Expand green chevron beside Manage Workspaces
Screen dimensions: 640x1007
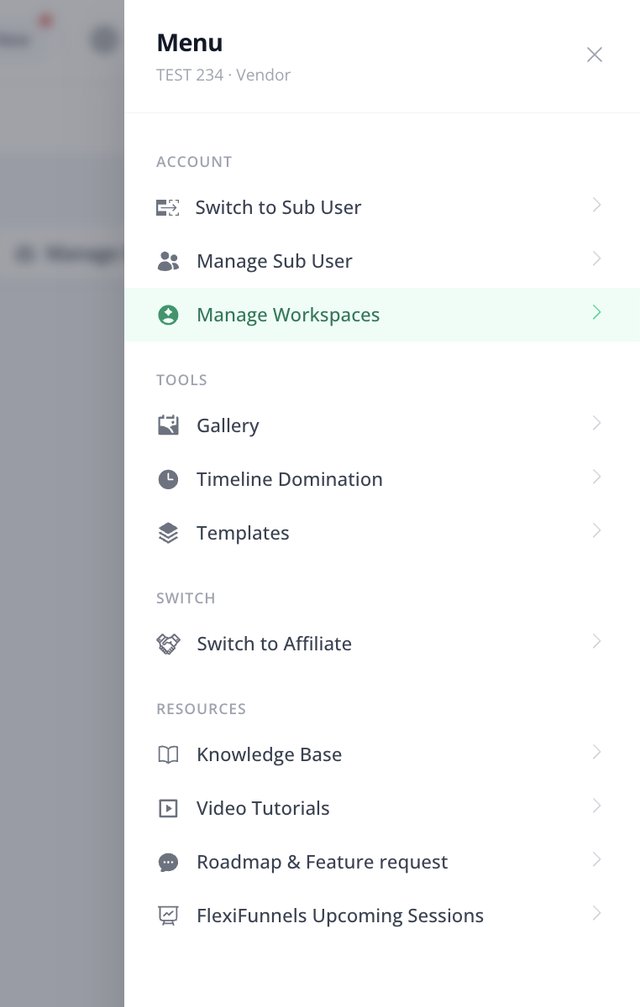tap(596, 312)
